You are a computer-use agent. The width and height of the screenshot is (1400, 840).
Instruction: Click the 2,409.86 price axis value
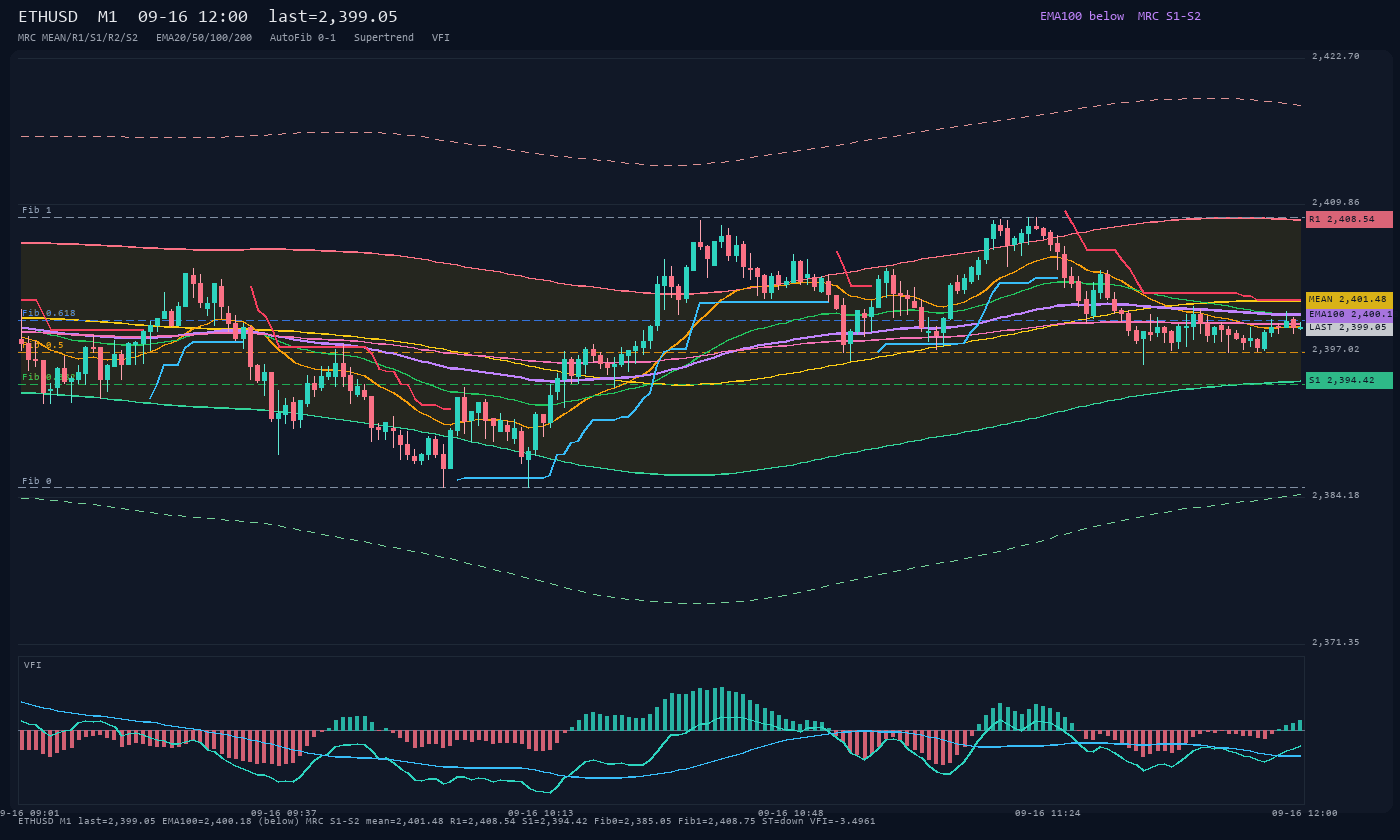[1336, 202]
